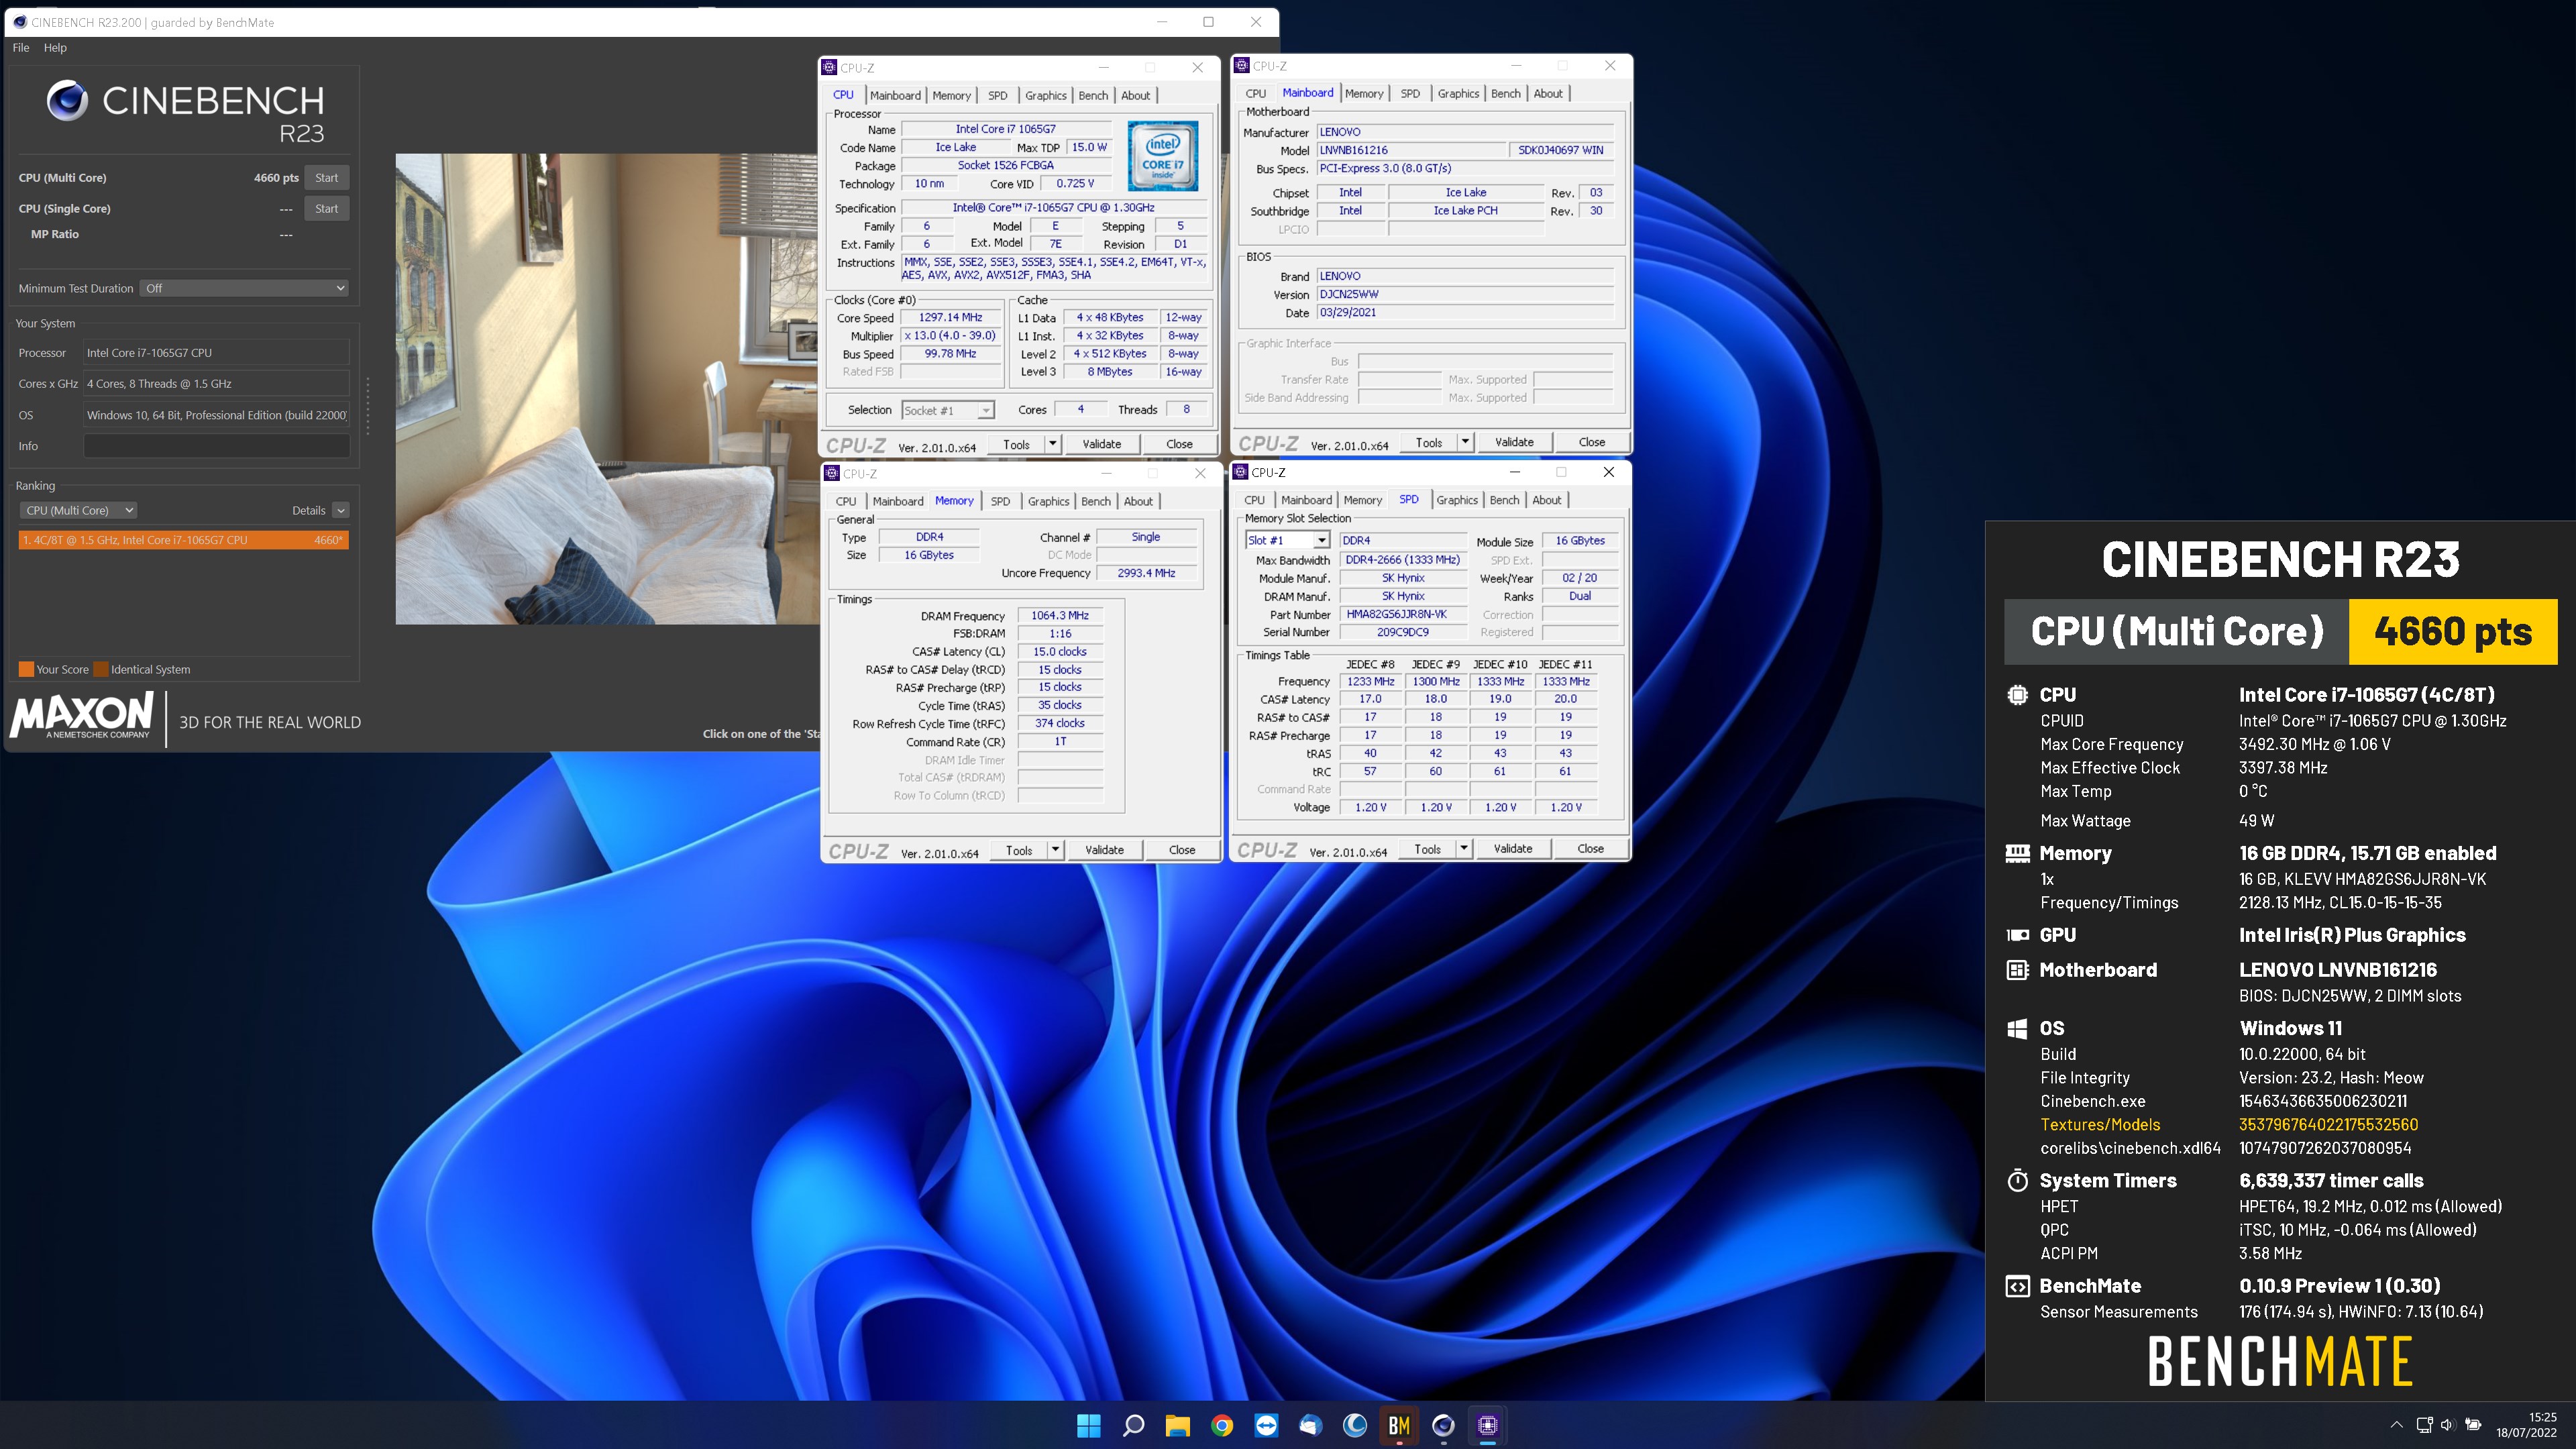
Task: Click the Cinebench sphere logo
Action: (x=67, y=100)
